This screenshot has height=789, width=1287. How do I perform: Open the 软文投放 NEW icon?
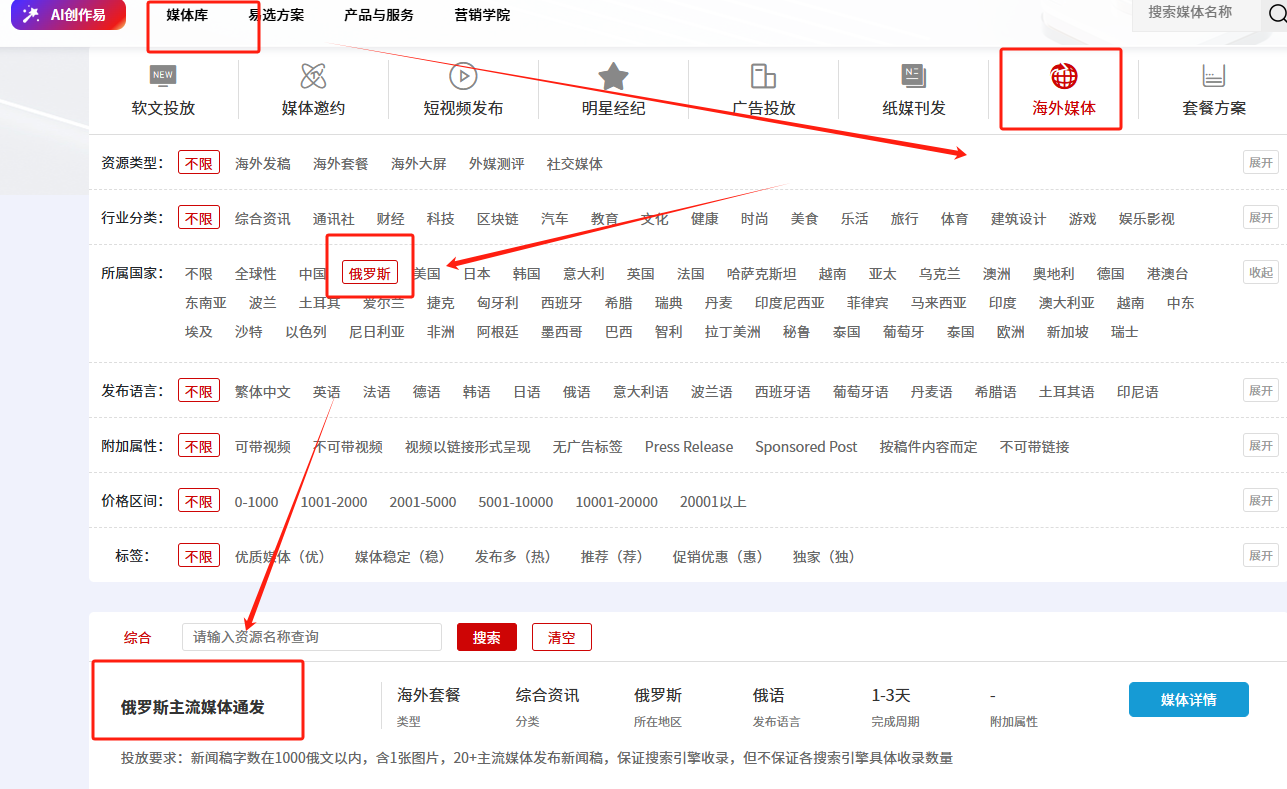coord(163,76)
